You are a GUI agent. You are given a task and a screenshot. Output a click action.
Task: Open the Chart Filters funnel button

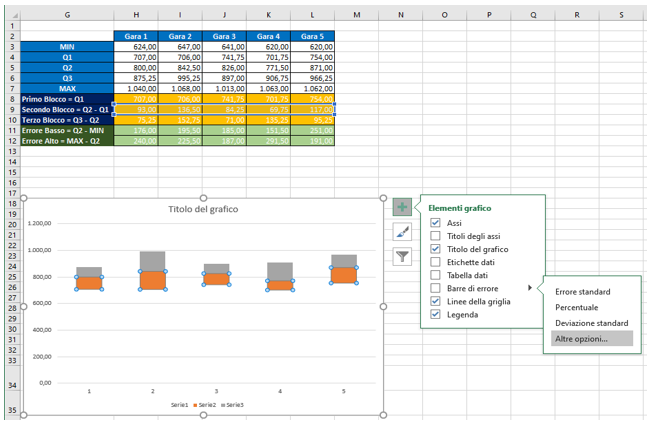(402, 256)
